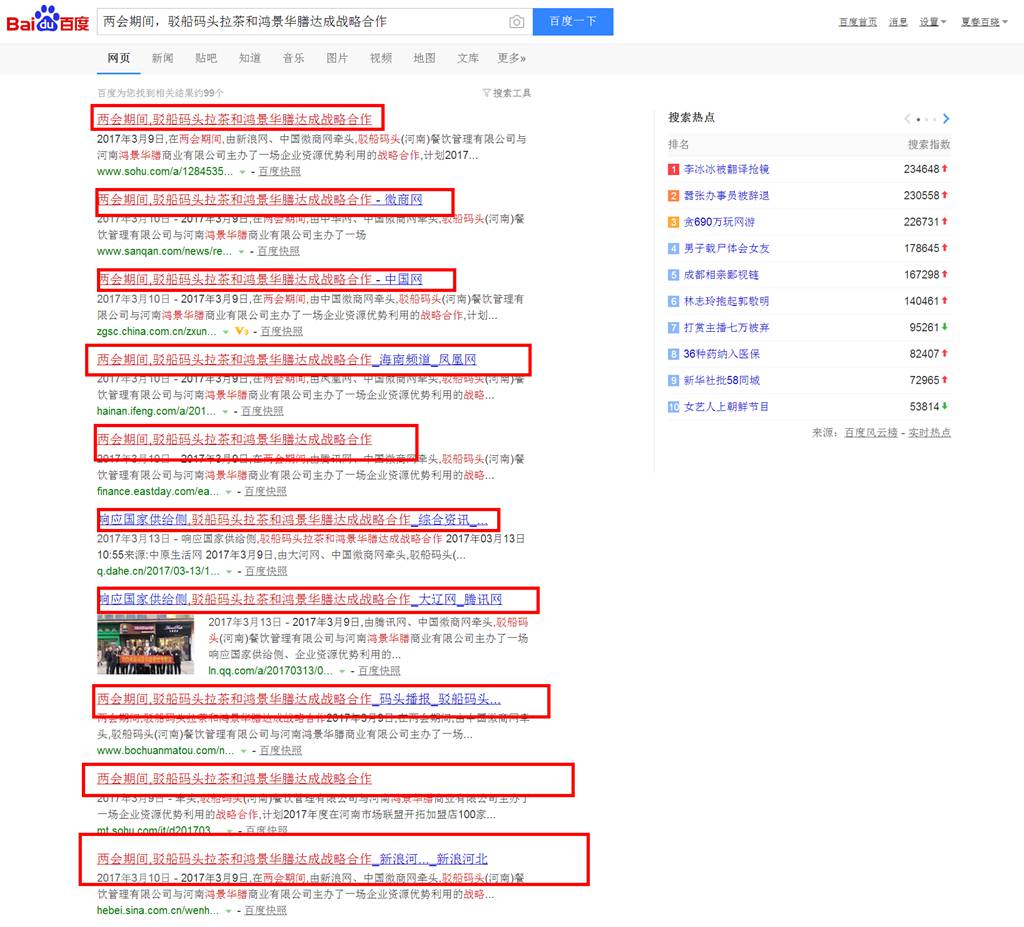Go to previous page of 搜索热点 list

click(908, 119)
